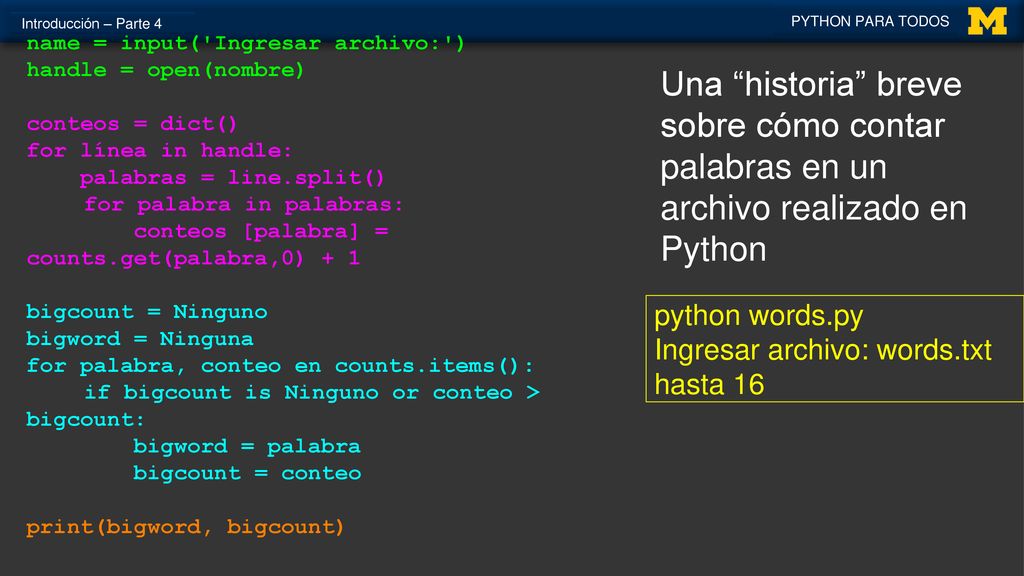Click the output line 'python words.py'

pos(759,317)
